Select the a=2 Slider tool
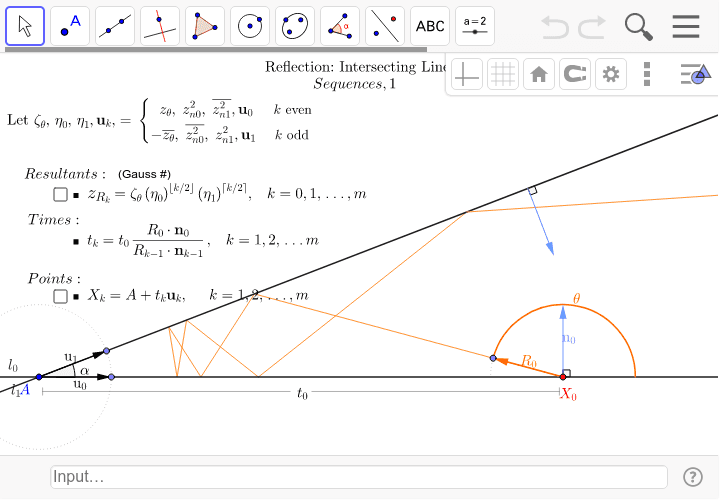Image resolution: width=720 pixels, height=500 pixels. pos(475,26)
